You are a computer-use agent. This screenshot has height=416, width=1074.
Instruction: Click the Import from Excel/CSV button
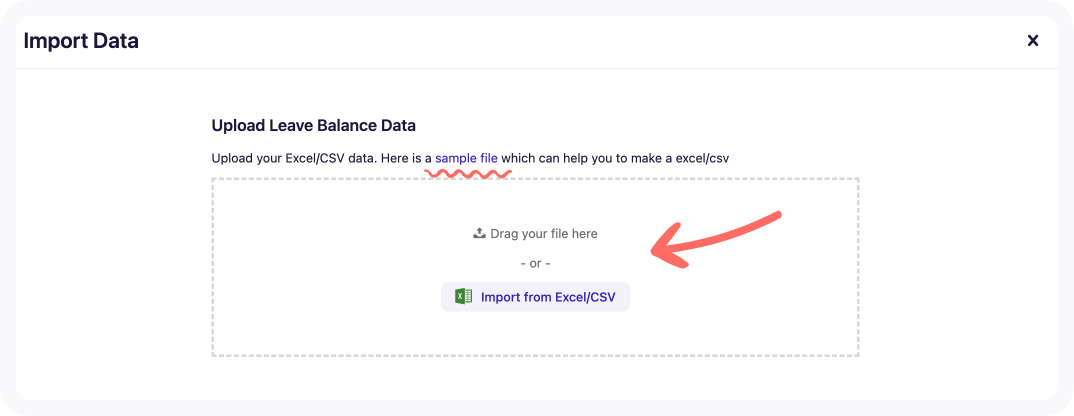[535, 297]
